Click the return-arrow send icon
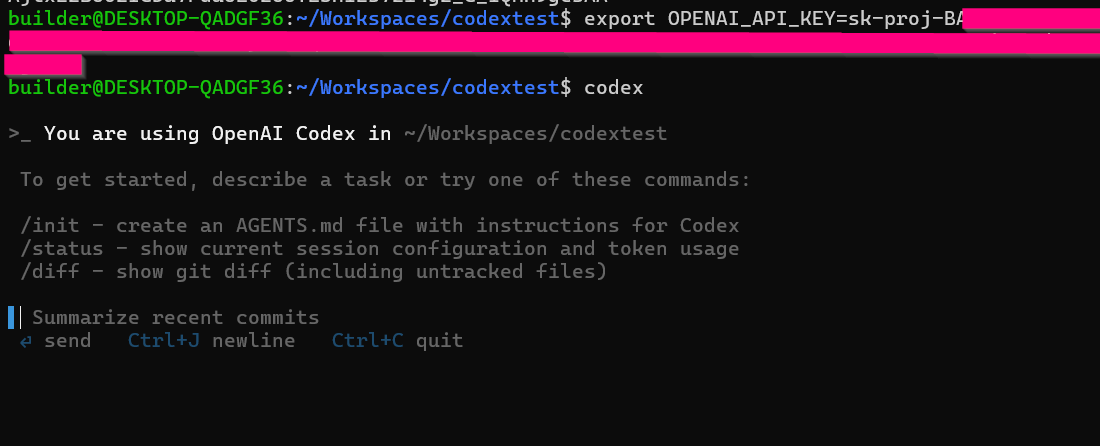The height and width of the screenshot is (446, 1100). [x=26, y=342]
